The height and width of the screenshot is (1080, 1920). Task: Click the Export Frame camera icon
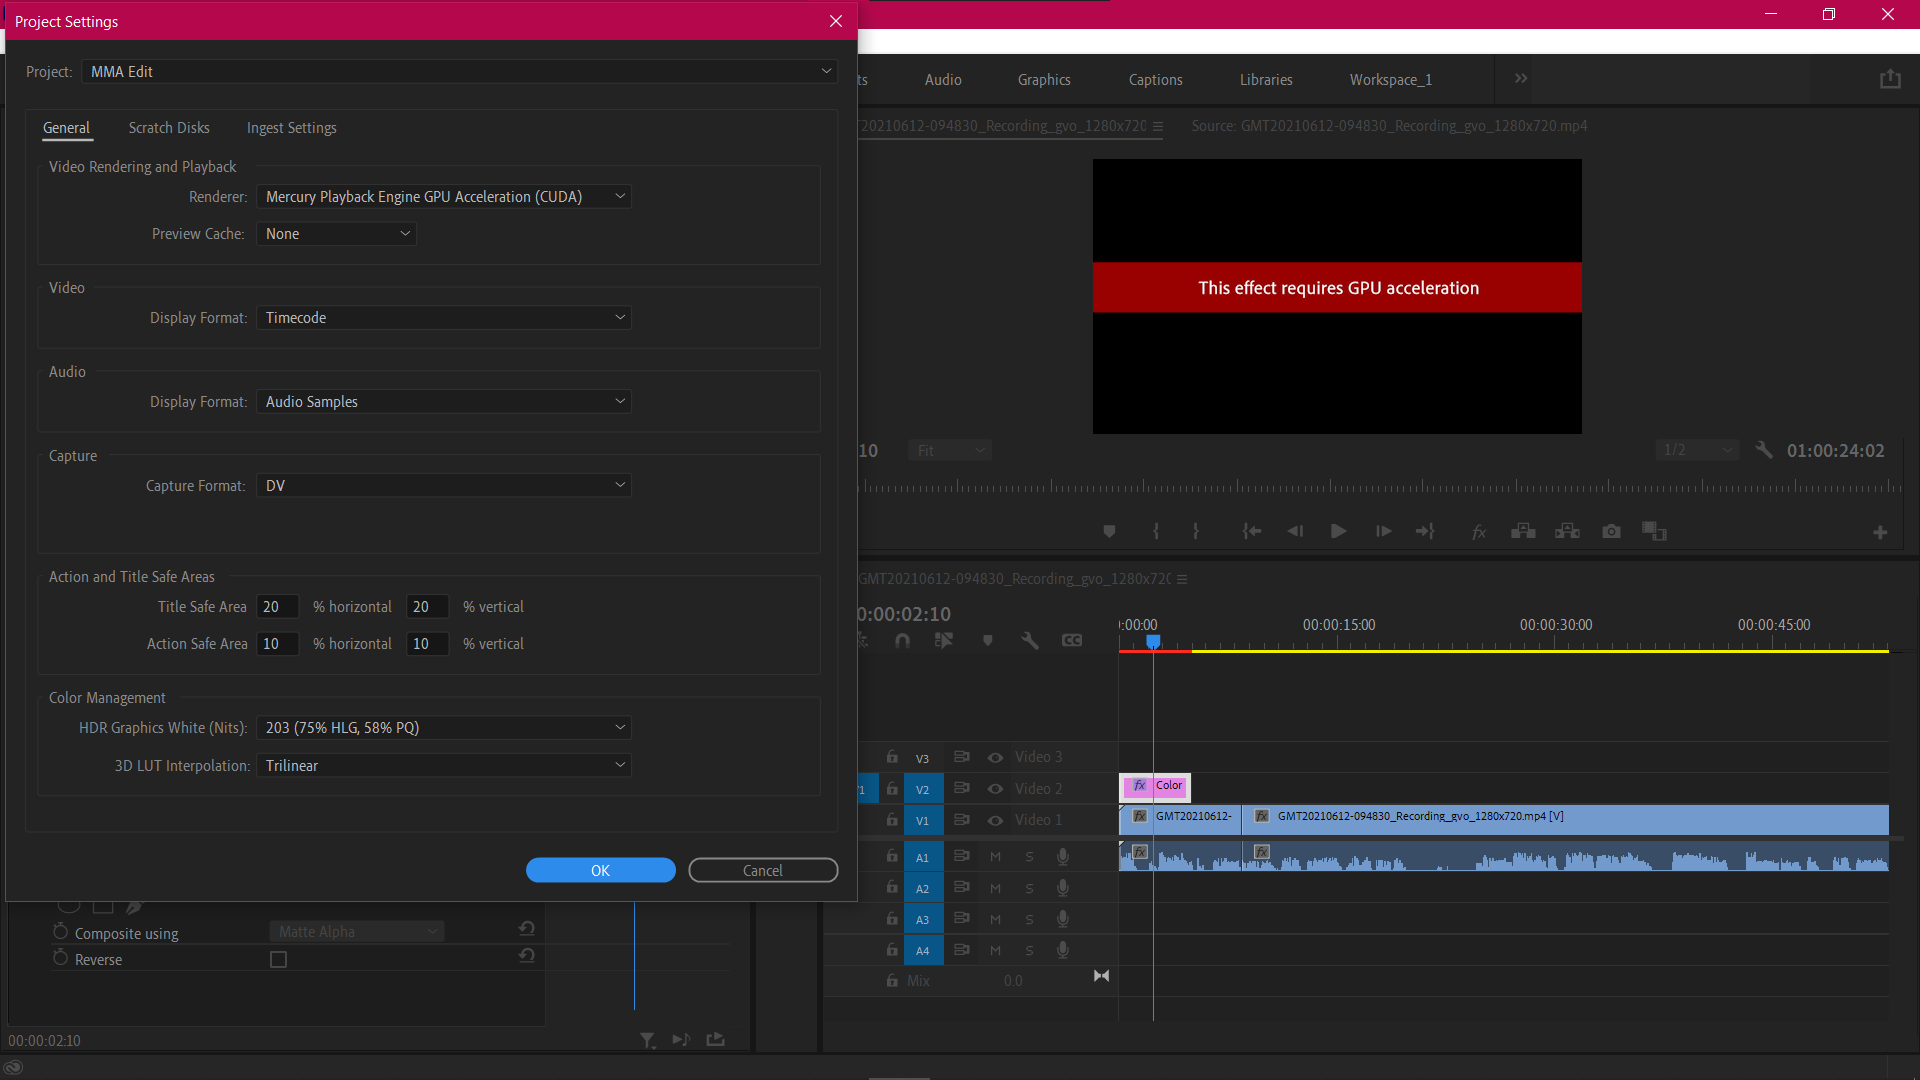[x=1611, y=531]
